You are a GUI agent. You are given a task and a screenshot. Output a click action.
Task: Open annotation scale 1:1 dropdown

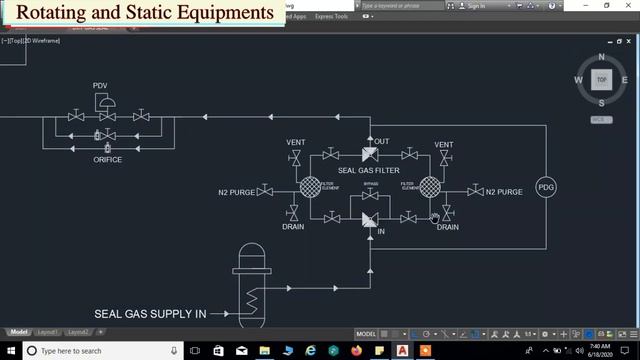531,334
